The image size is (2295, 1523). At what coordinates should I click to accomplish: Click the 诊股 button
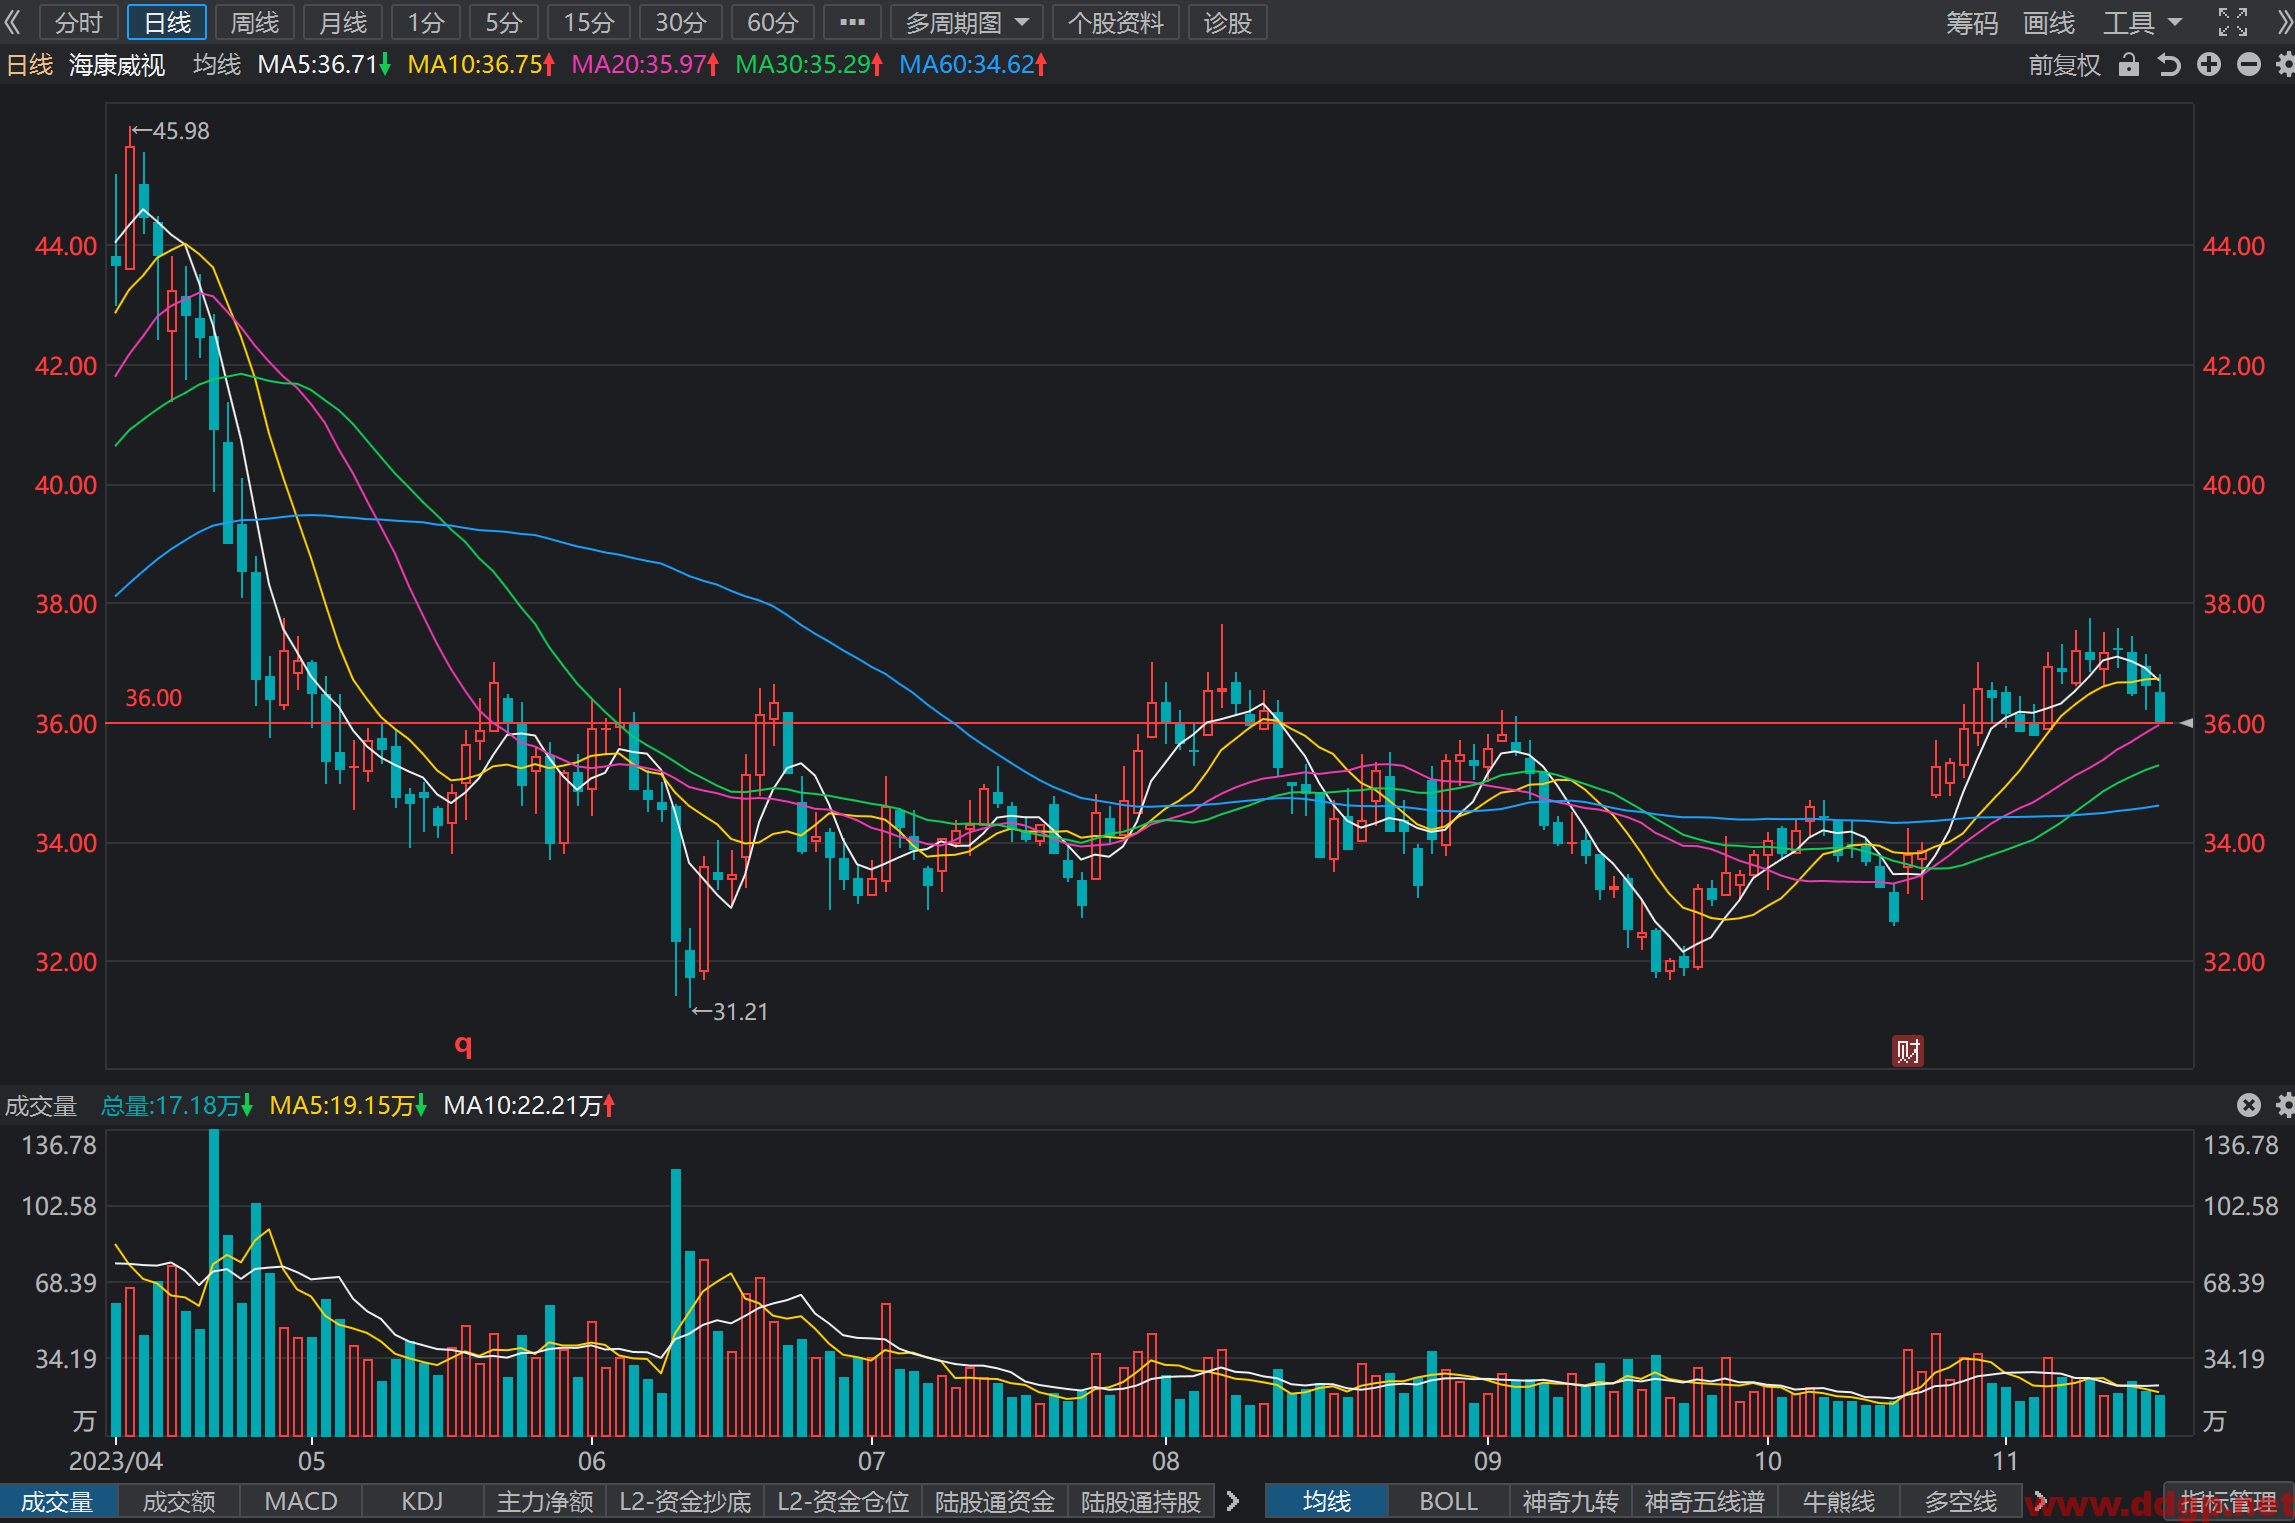coord(1228,22)
